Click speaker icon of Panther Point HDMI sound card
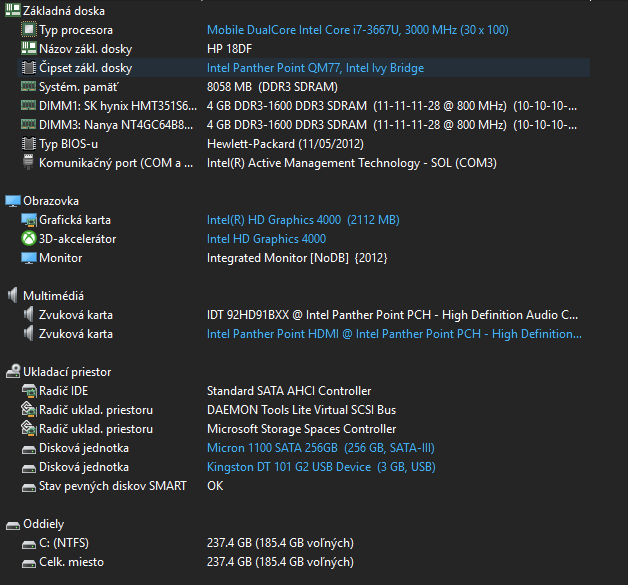Screen dimensions: 628x585 click(x=28, y=334)
